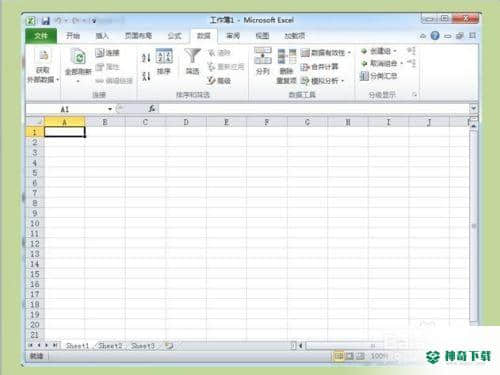The width and height of the screenshot is (500, 375).
Task: Switch to Page Layout view in status bar
Action: click(x=349, y=356)
